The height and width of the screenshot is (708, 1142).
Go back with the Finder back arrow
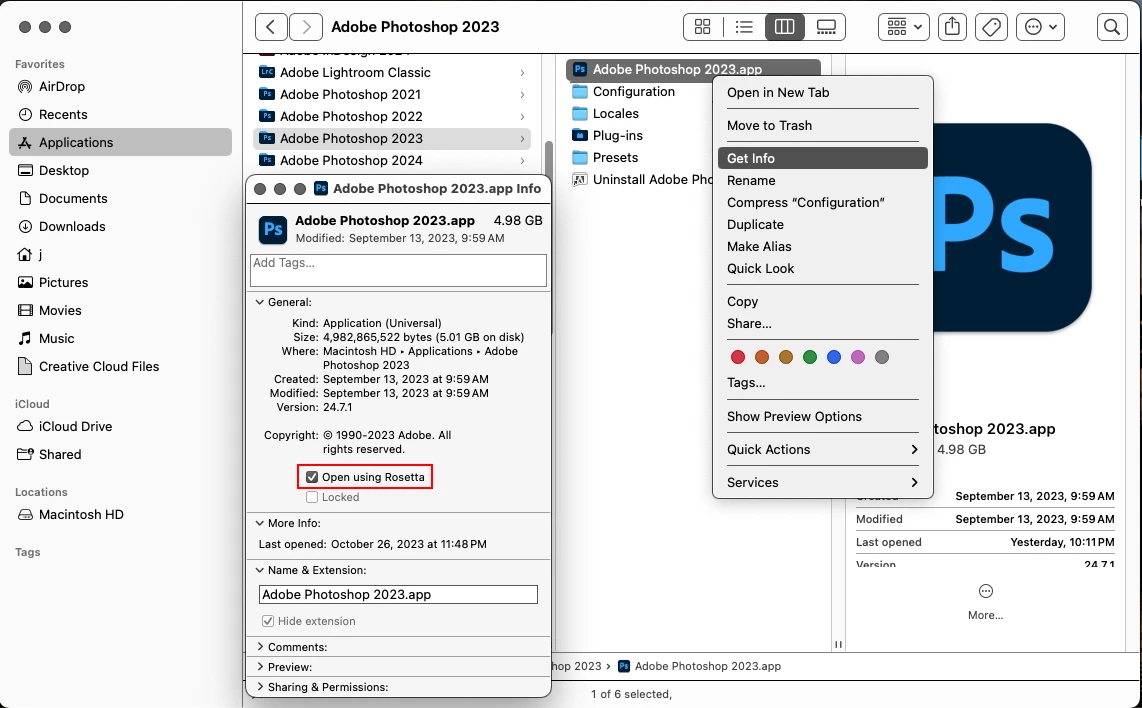point(270,27)
